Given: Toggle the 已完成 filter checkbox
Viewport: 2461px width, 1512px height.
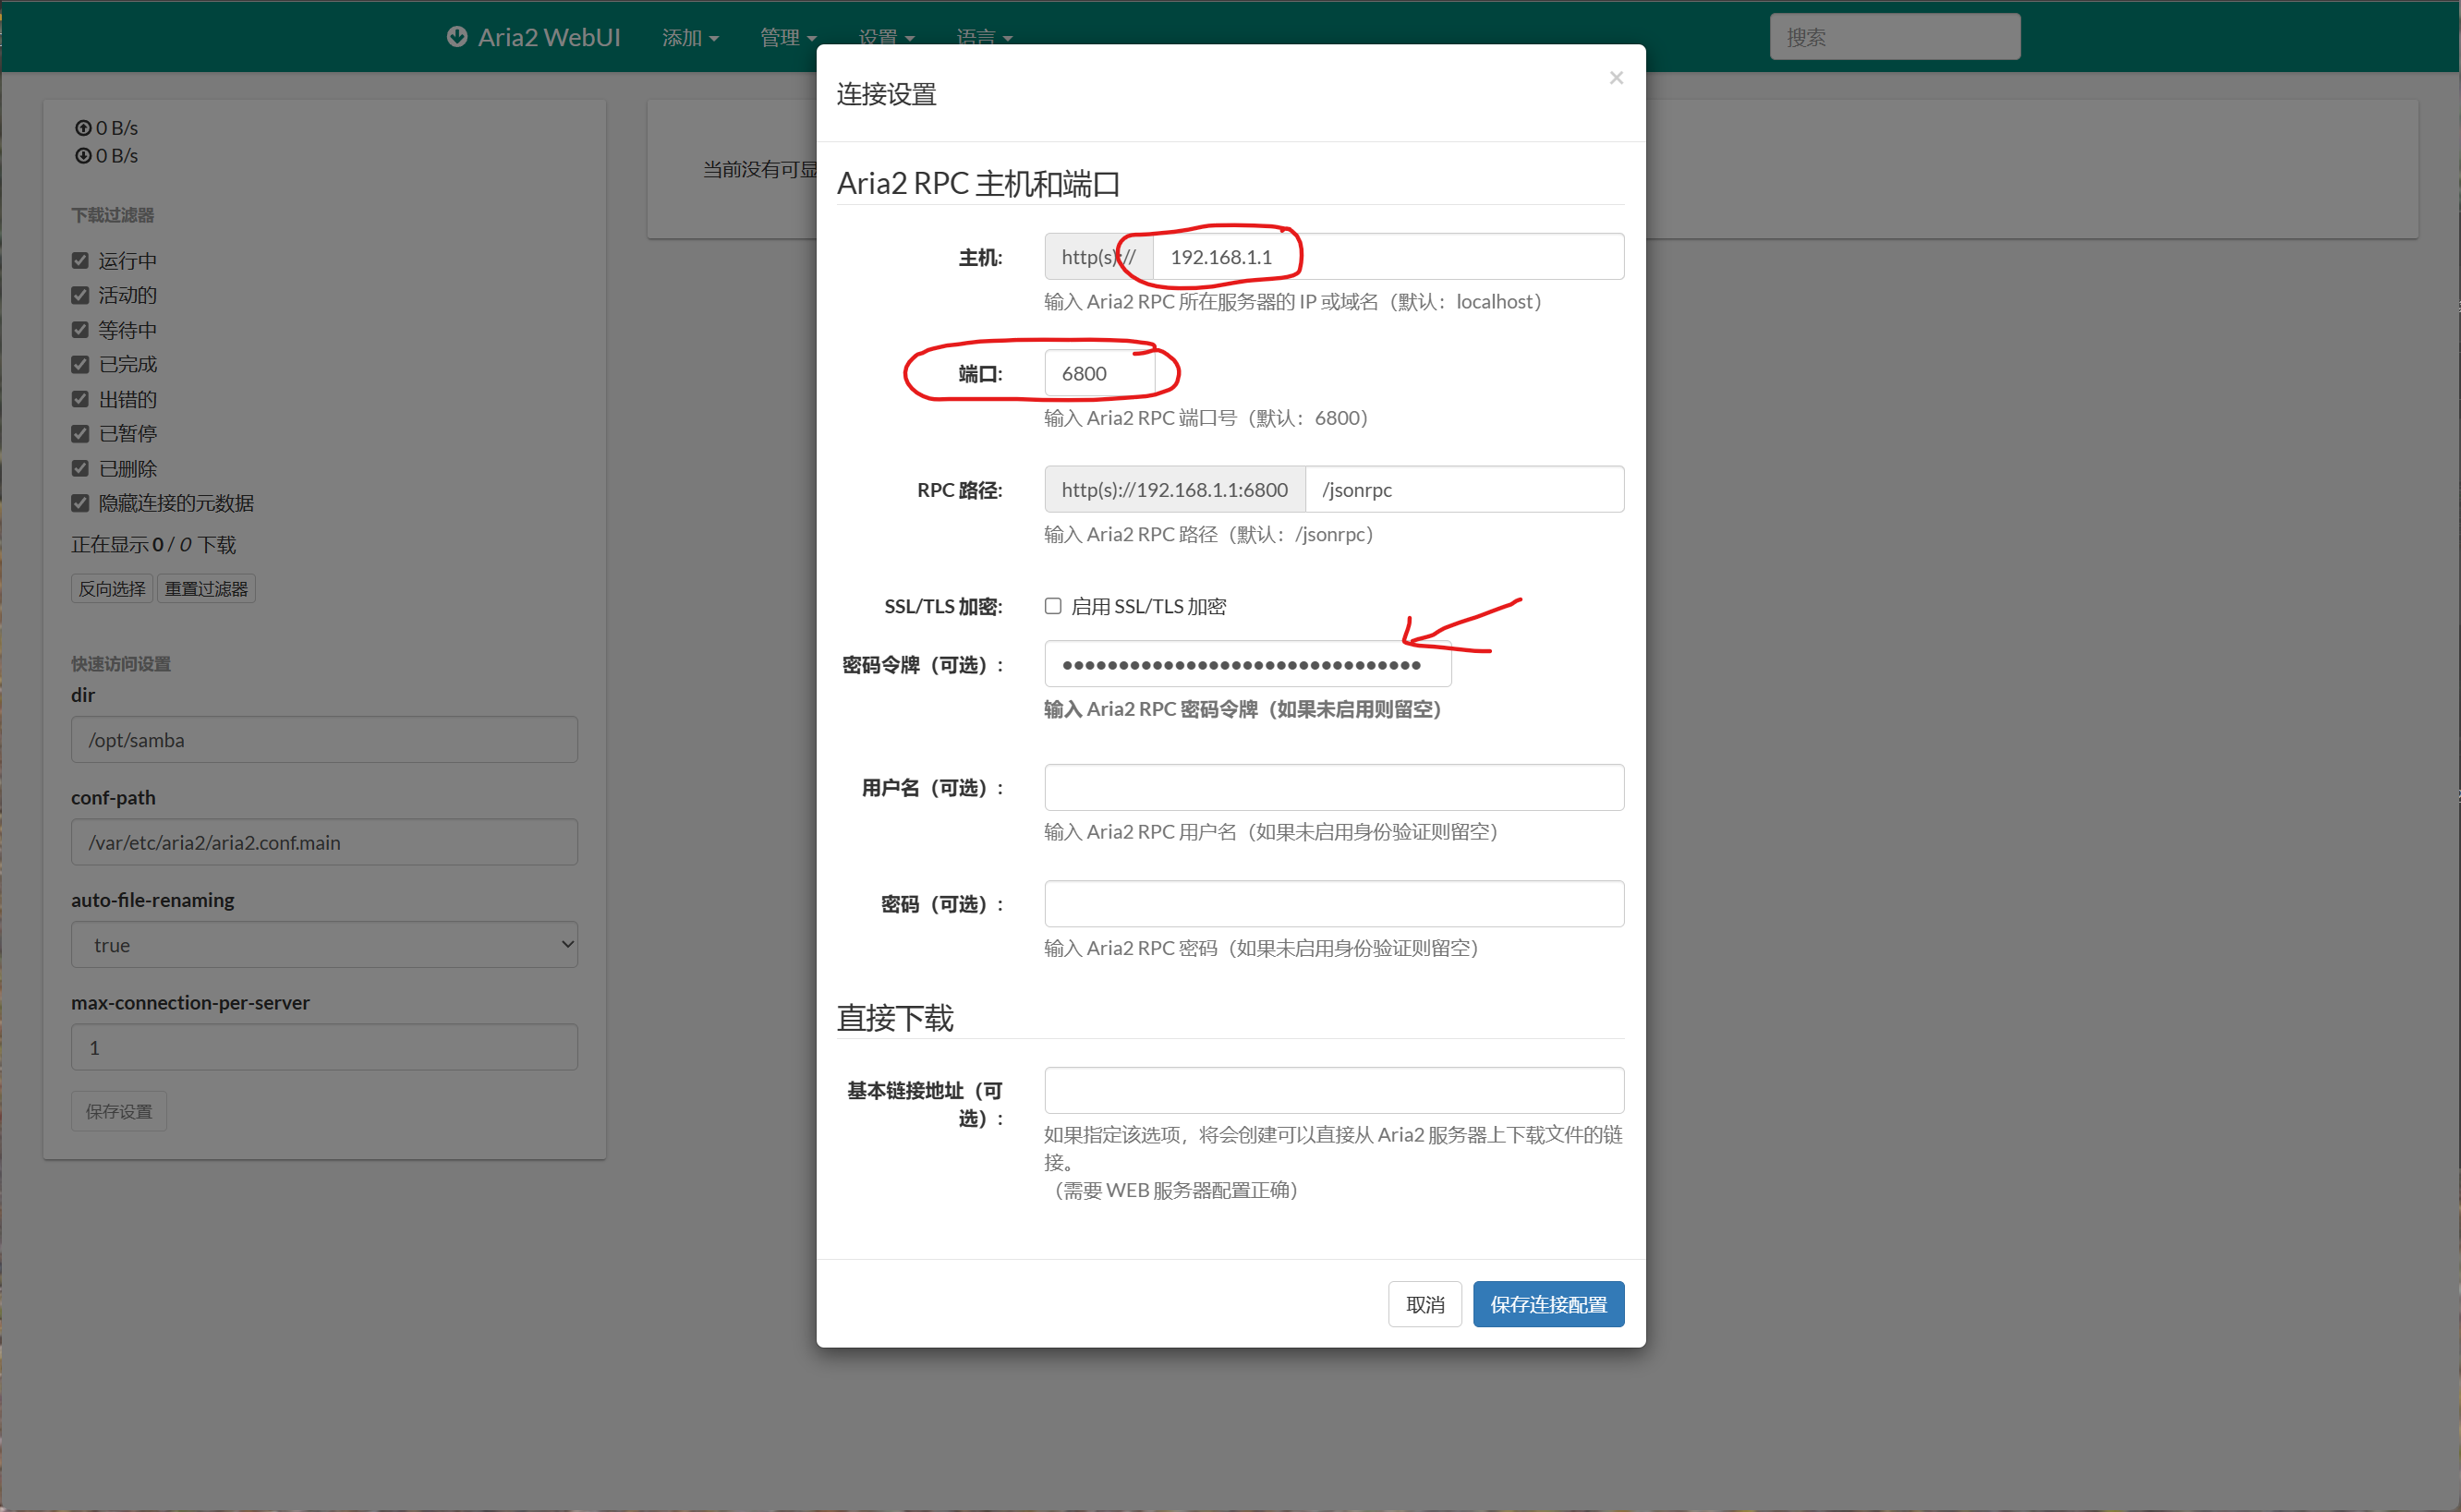Looking at the screenshot, I should click(x=80, y=365).
